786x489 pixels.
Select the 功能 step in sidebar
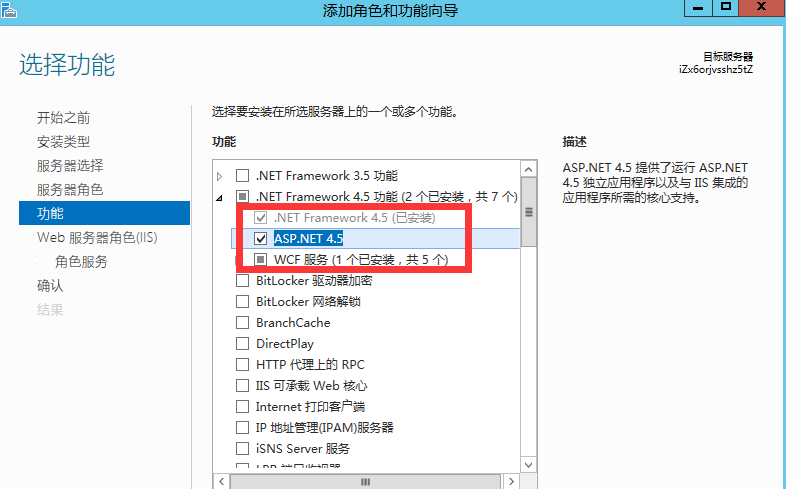tap(104, 213)
